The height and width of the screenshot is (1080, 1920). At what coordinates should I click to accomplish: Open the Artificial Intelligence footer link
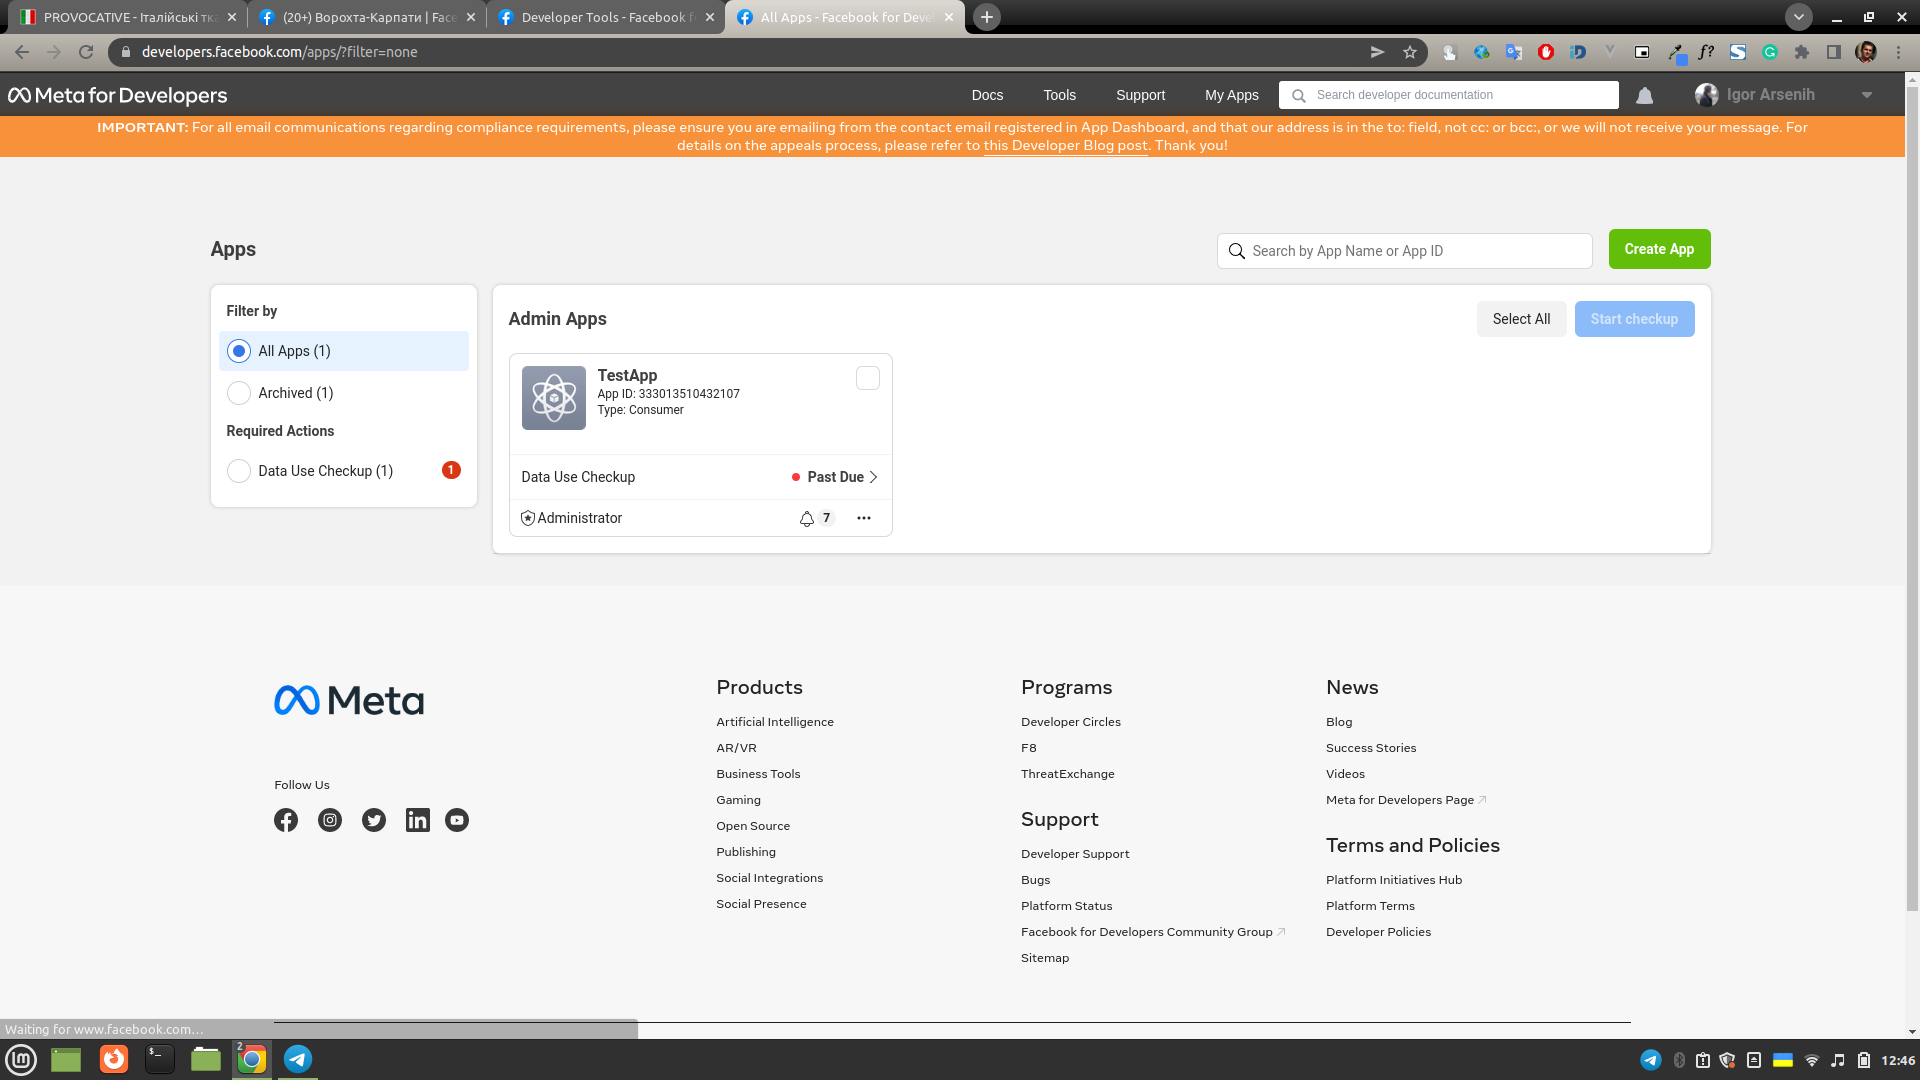774,722
